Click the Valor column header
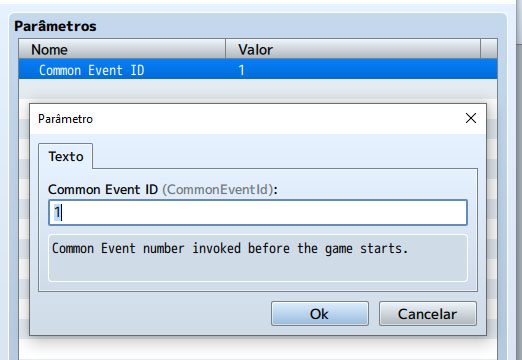 (353, 49)
